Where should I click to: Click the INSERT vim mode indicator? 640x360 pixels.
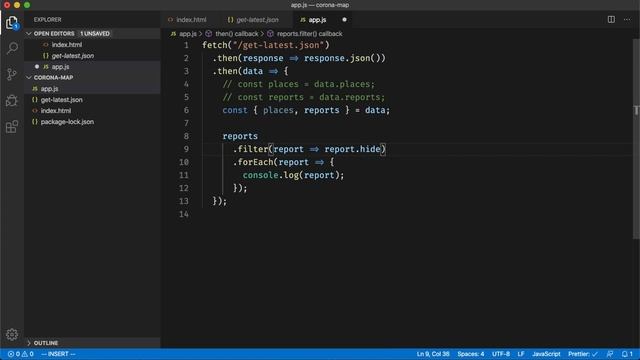click(58, 354)
